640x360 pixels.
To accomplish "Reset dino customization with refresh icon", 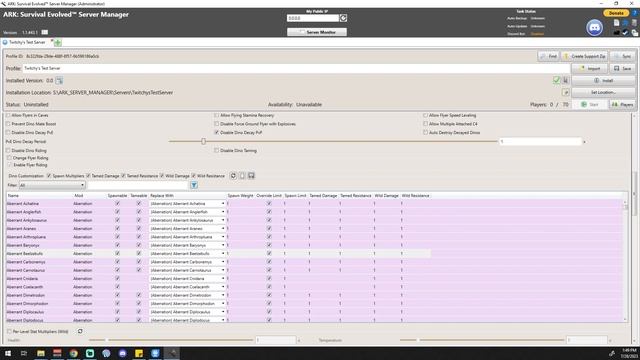I will pos(233,176).
